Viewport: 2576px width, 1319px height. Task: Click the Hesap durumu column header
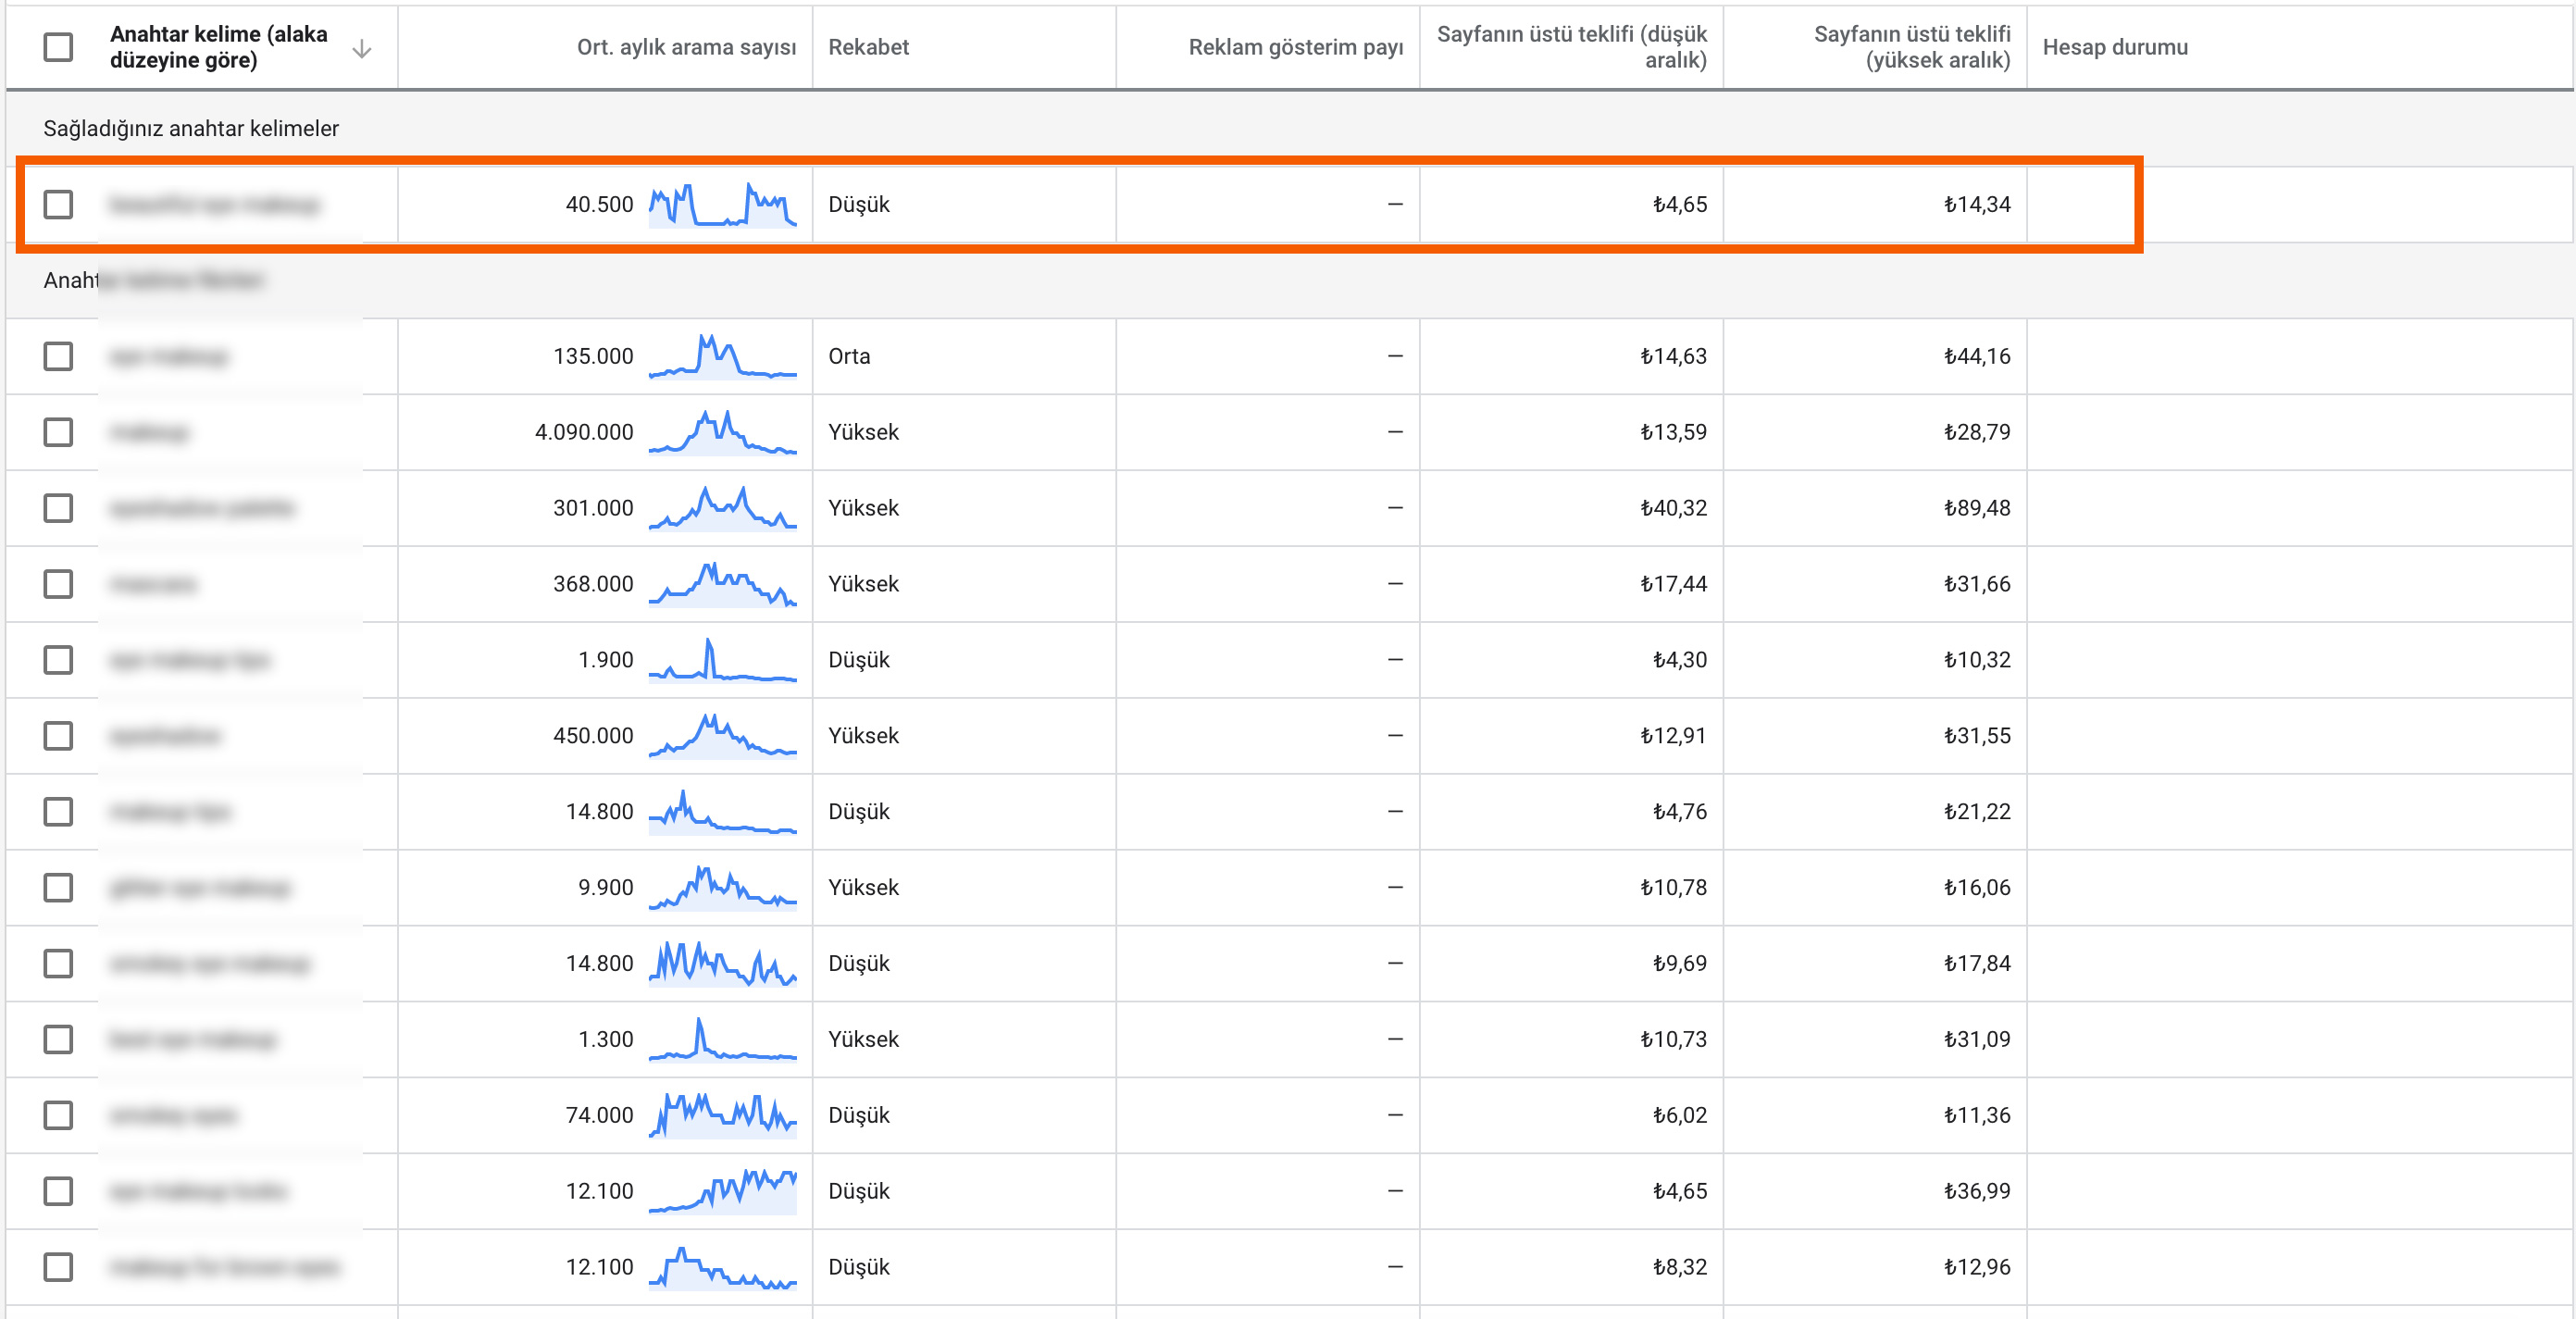point(2114,47)
